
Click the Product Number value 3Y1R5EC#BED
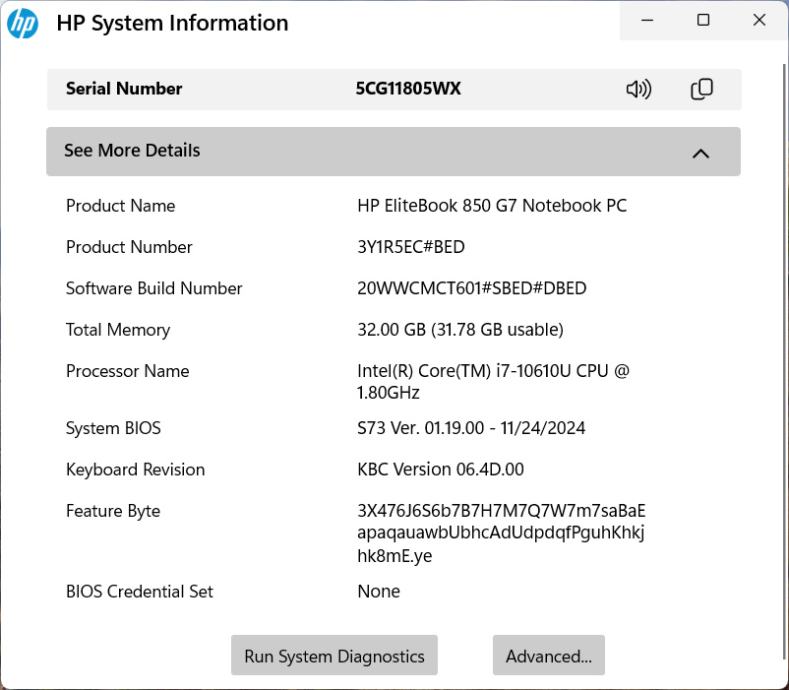[x=410, y=247]
